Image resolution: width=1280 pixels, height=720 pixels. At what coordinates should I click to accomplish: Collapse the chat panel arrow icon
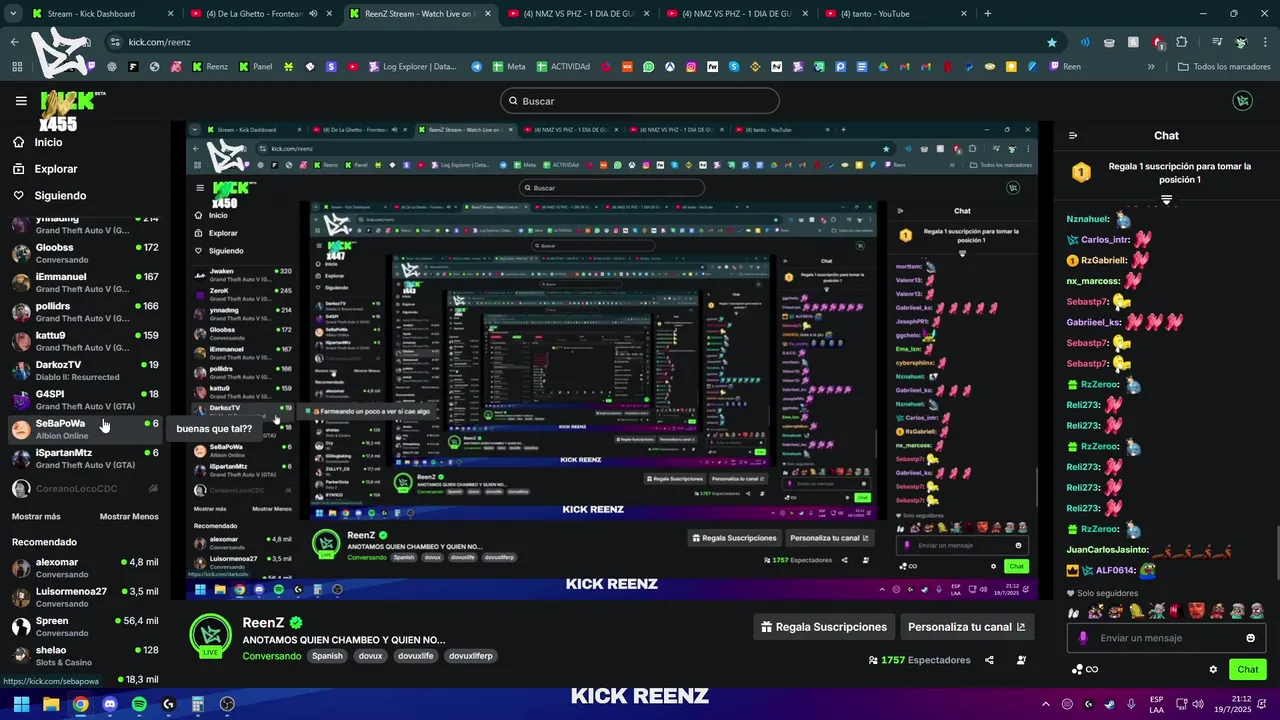click(x=1073, y=136)
